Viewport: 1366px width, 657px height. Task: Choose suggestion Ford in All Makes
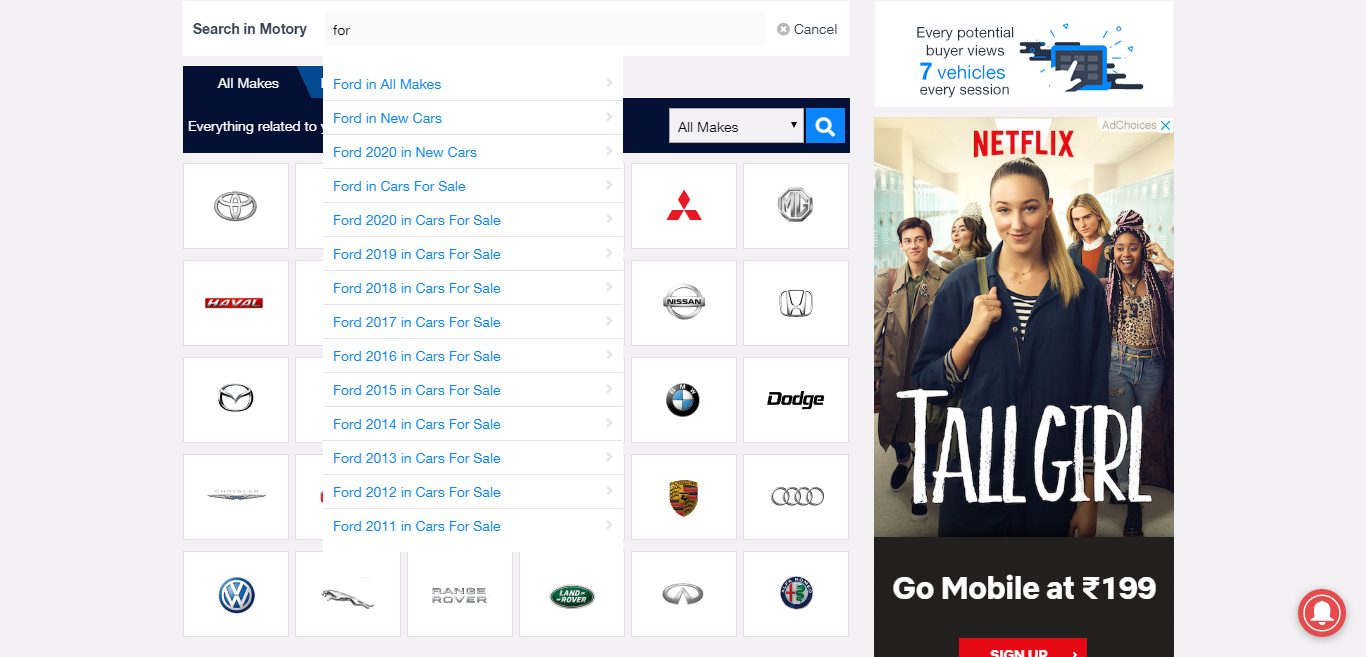click(x=473, y=84)
